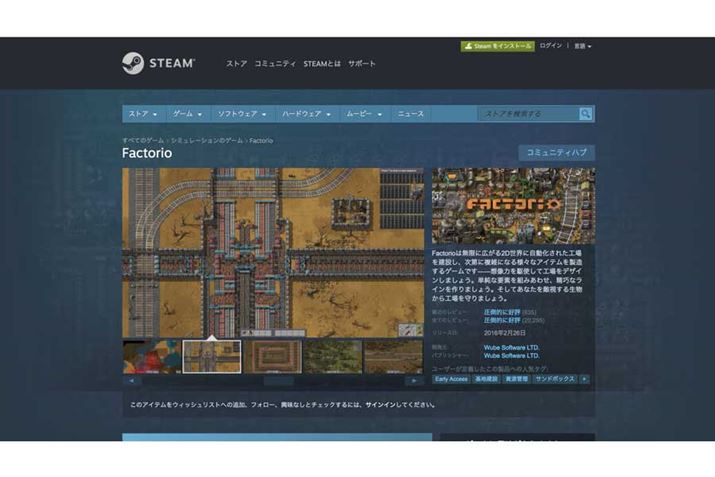Viewport: 715px width, 477px height.
Task: Click the Factorio breadcrumb link
Action: [x=261, y=140]
